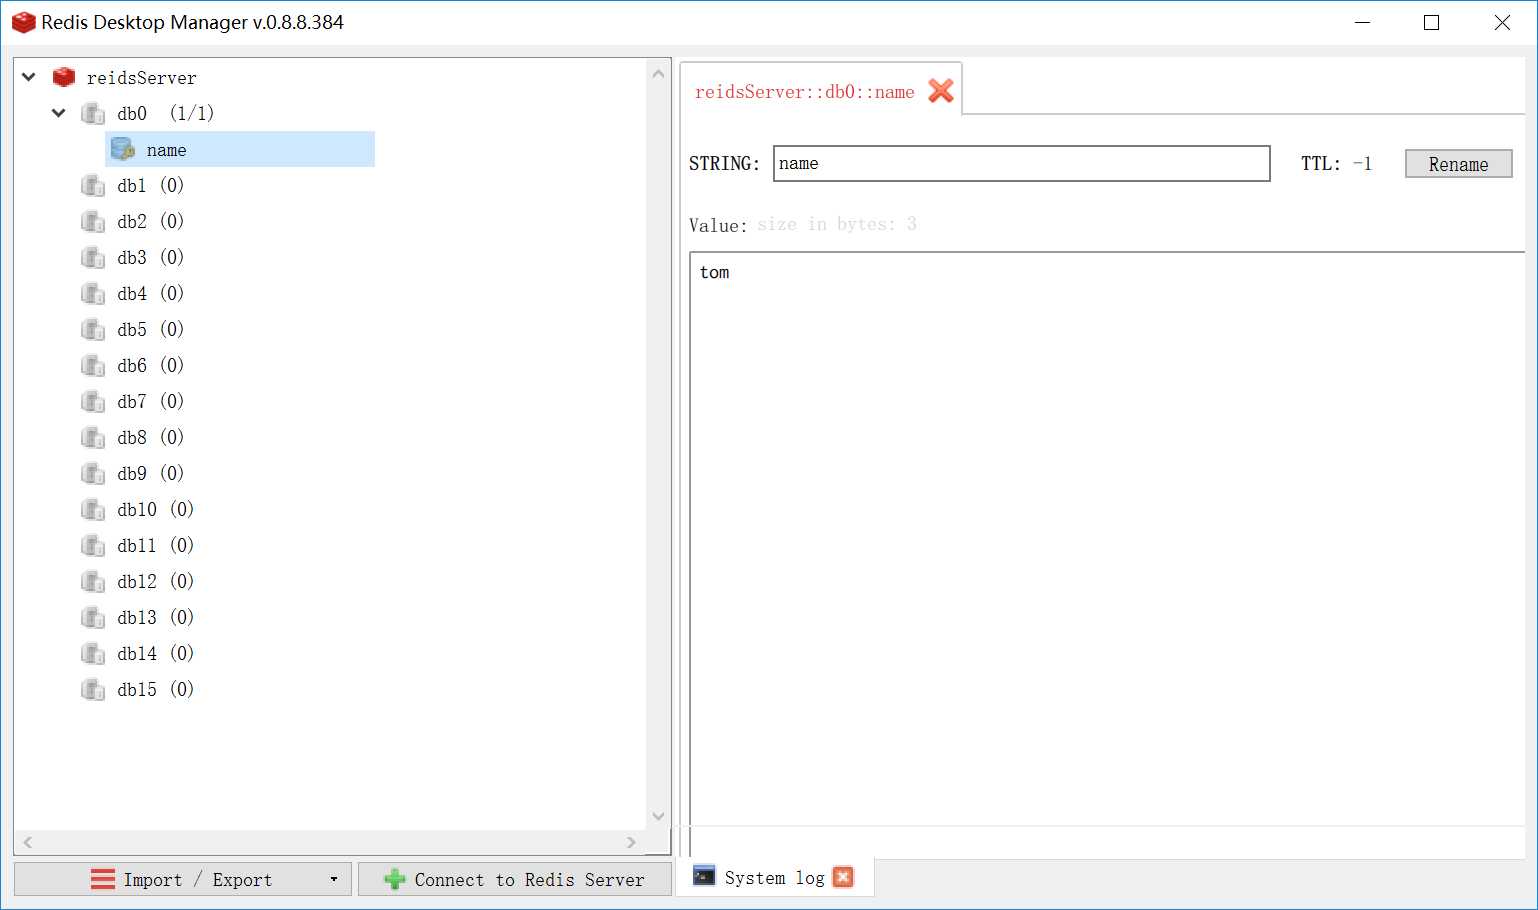This screenshot has height=910, width=1538.
Task: Click the db13 database icon
Action: [93, 617]
